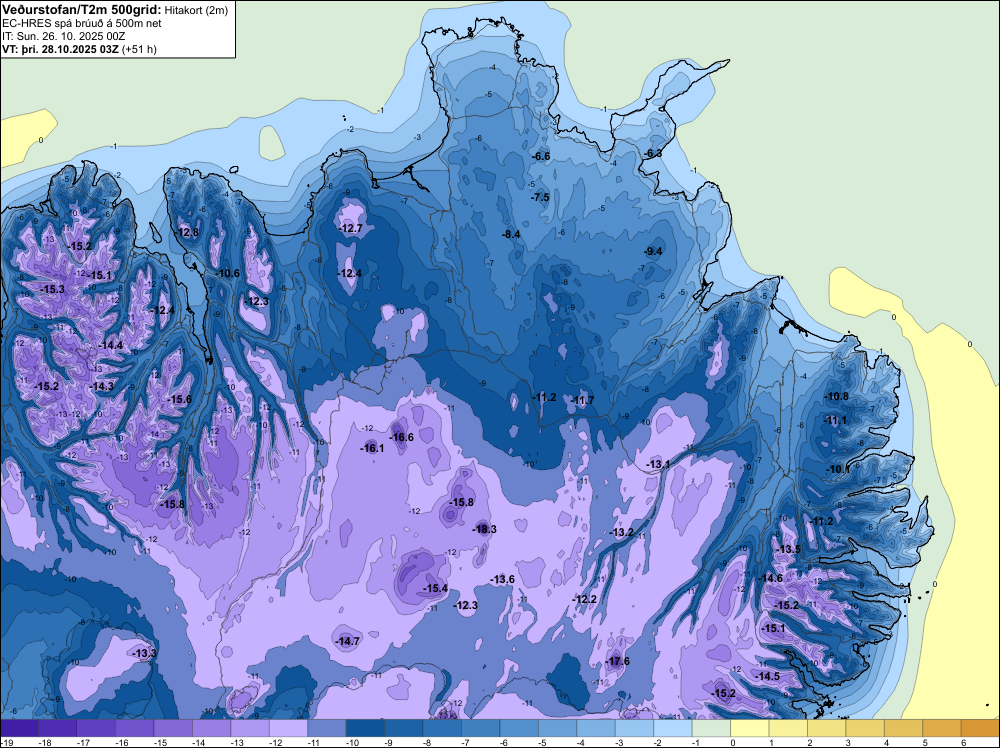
Task: Select the -10.6 temperature label
Action: 228,273
